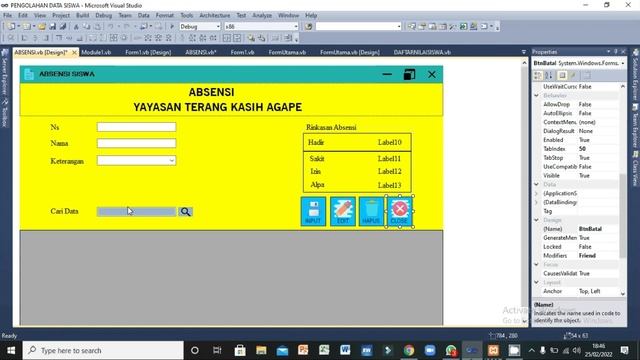
Task: Open the Keterangan combo box on the form
Action: (x=172, y=160)
